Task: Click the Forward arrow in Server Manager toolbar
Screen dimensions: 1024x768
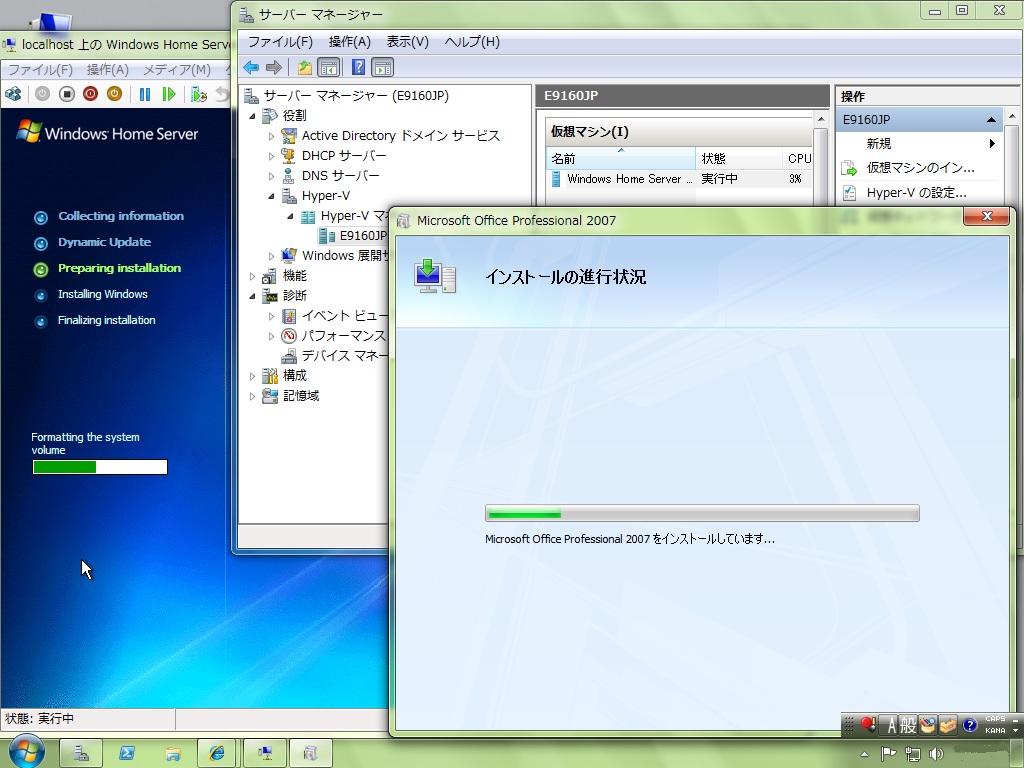Action: pos(274,67)
